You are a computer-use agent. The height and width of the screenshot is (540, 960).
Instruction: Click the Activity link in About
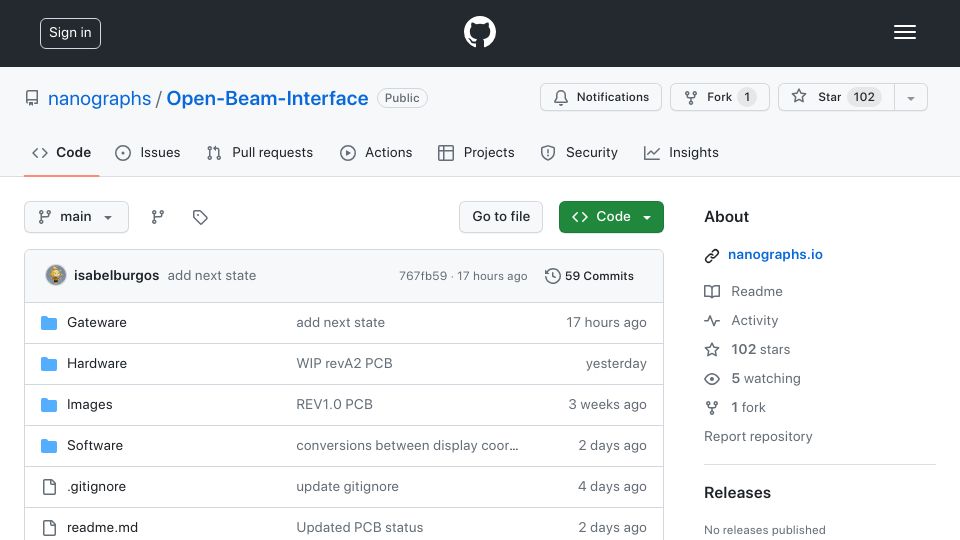coord(754,321)
